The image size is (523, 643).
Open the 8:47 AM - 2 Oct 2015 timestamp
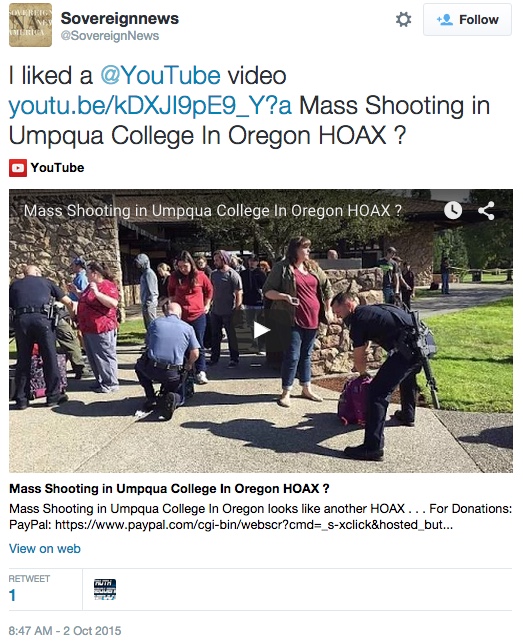pyautogui.click(x=65, y=631)
